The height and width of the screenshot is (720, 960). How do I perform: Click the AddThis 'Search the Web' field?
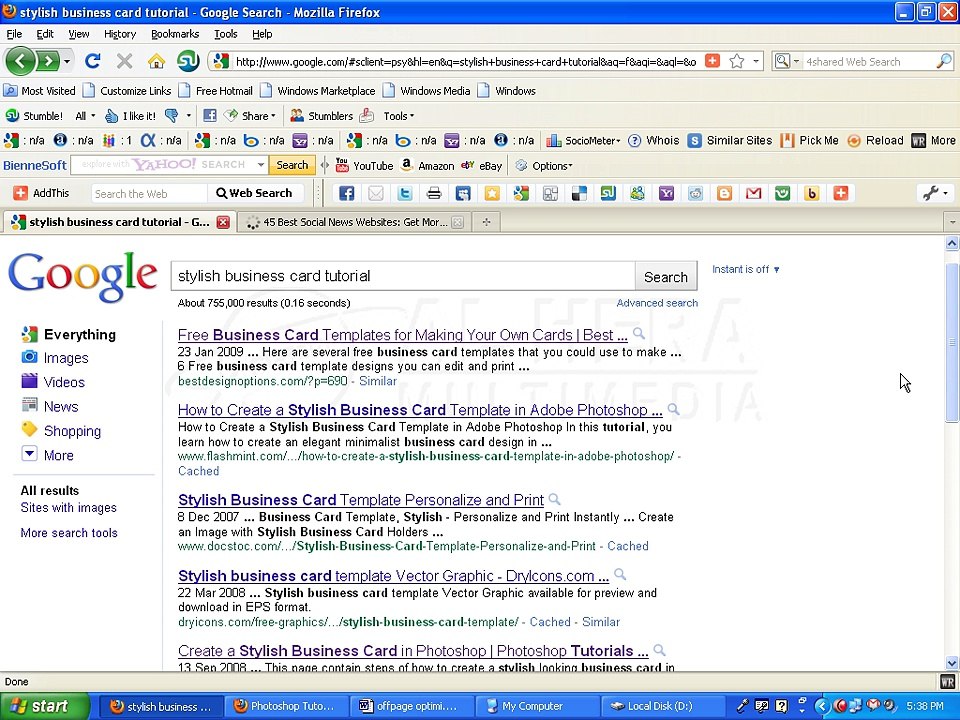coord(149,193)
